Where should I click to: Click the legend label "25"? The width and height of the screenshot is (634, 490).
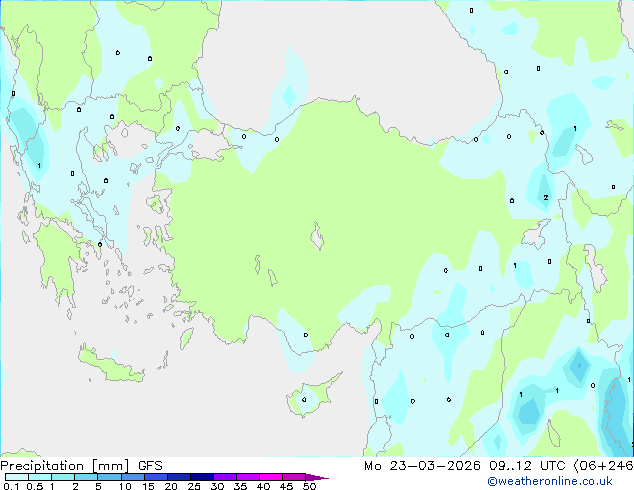click(x=194, y=486)
